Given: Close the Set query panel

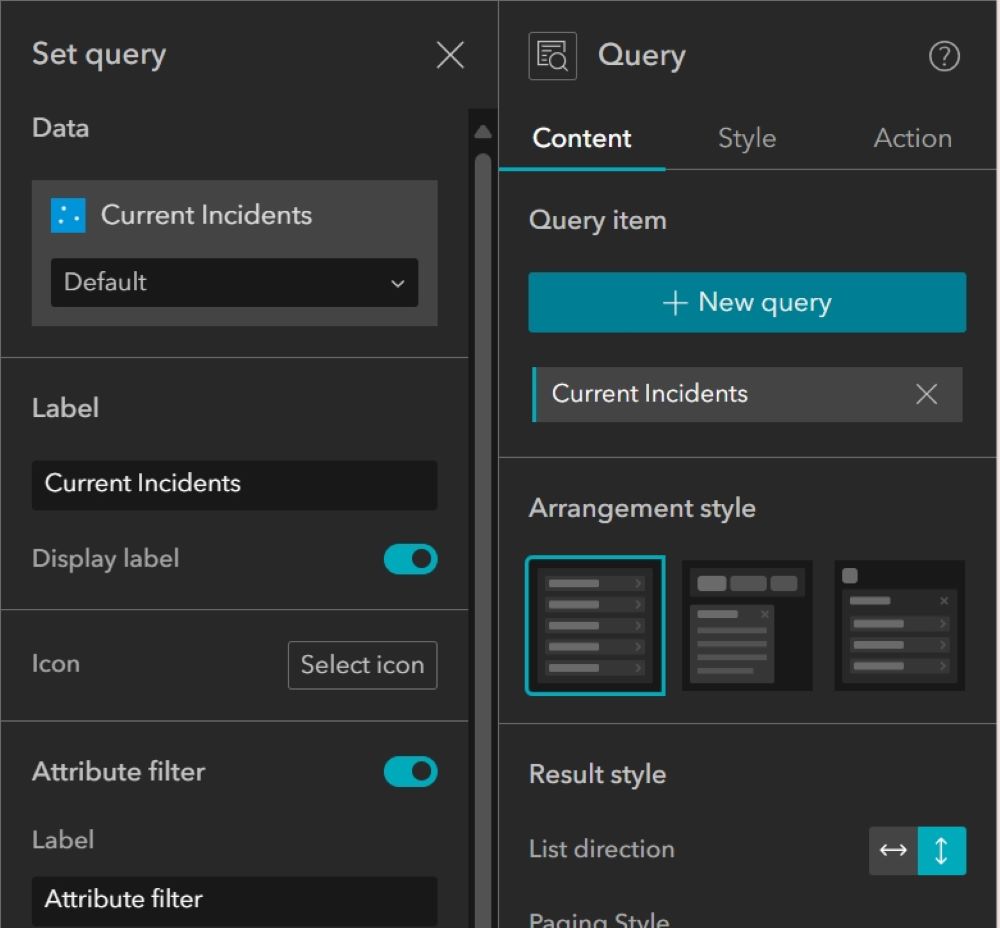Looking at the screenshot, I should [450, 55].
